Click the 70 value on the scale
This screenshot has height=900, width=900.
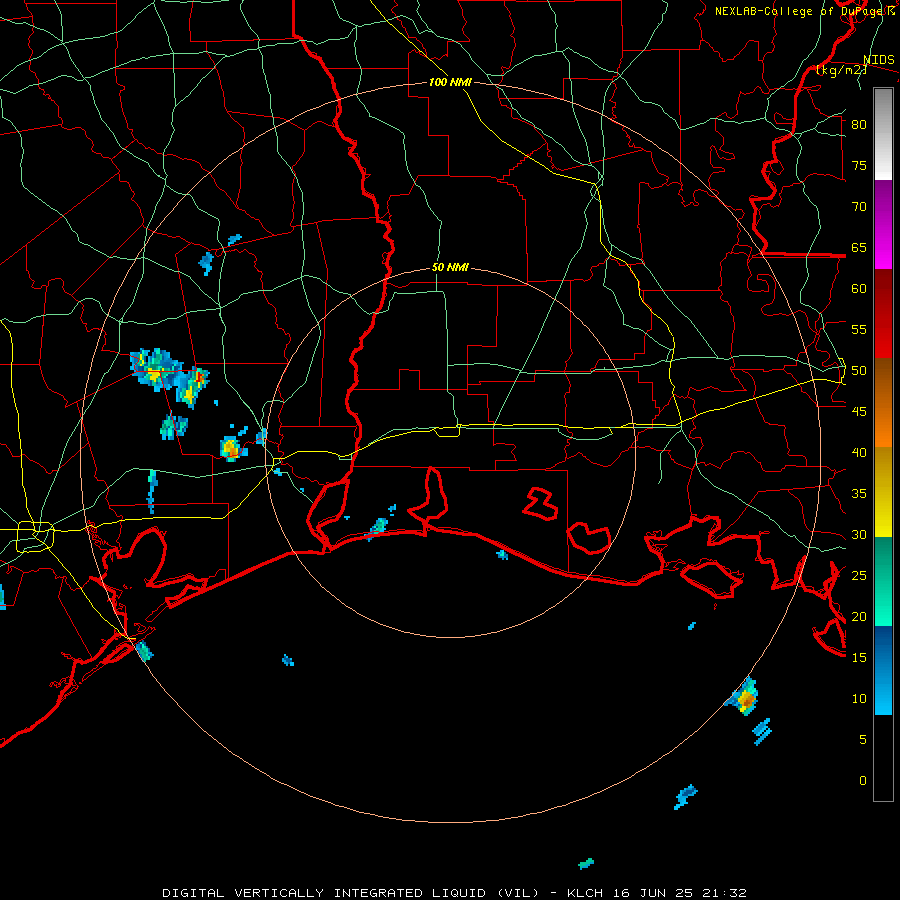pyautogui.click(x=859, y=207)
